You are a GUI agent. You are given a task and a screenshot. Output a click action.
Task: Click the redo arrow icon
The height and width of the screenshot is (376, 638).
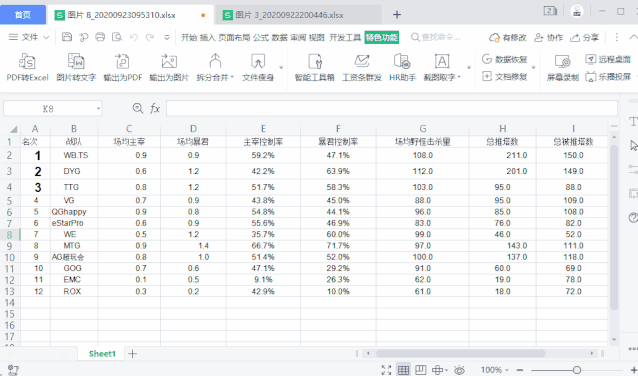150,37
